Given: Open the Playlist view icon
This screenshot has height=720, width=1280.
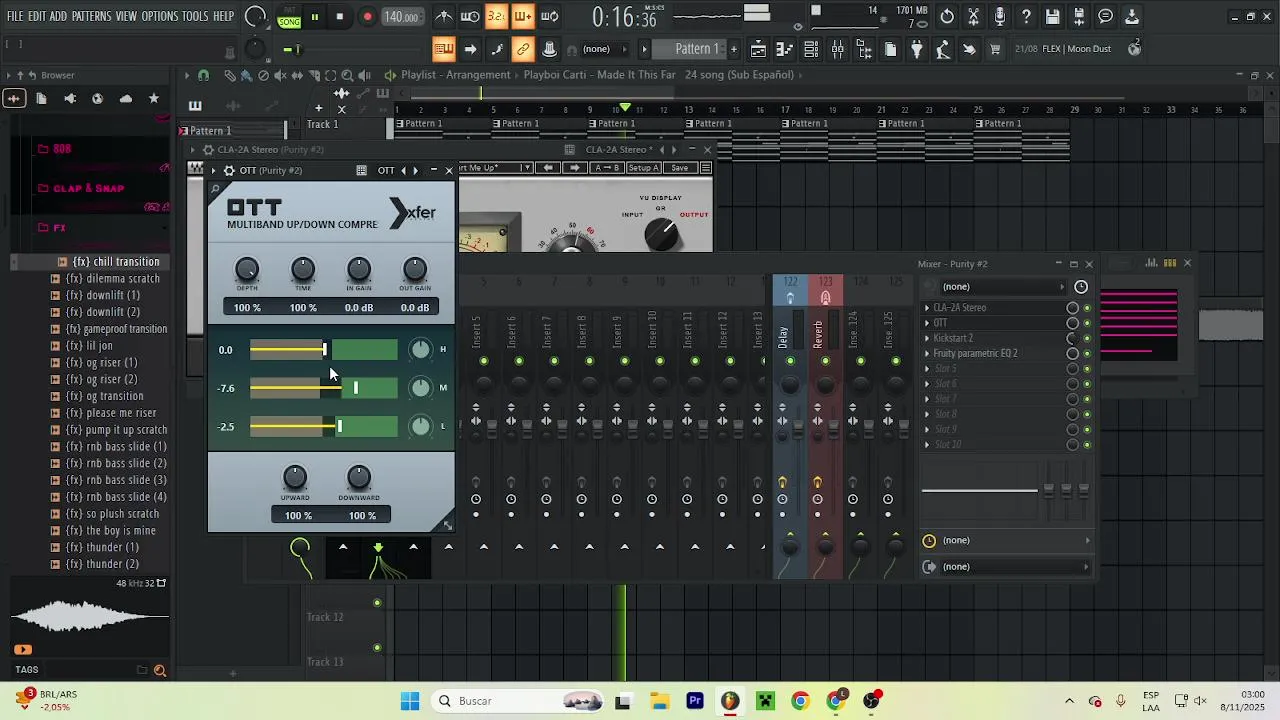Looking at the screenshot, I should click(x=758, y=49).
